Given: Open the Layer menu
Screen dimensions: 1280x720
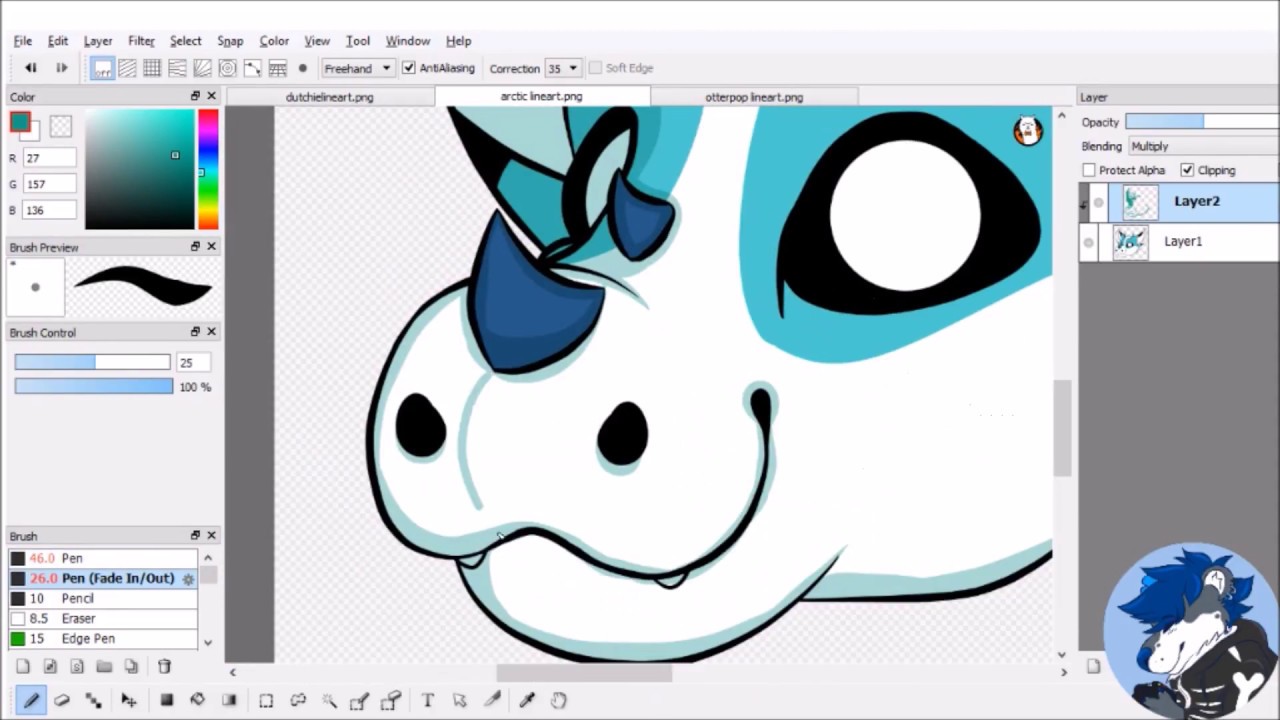Looking at the screenshot, I should [x=98, y=41].
